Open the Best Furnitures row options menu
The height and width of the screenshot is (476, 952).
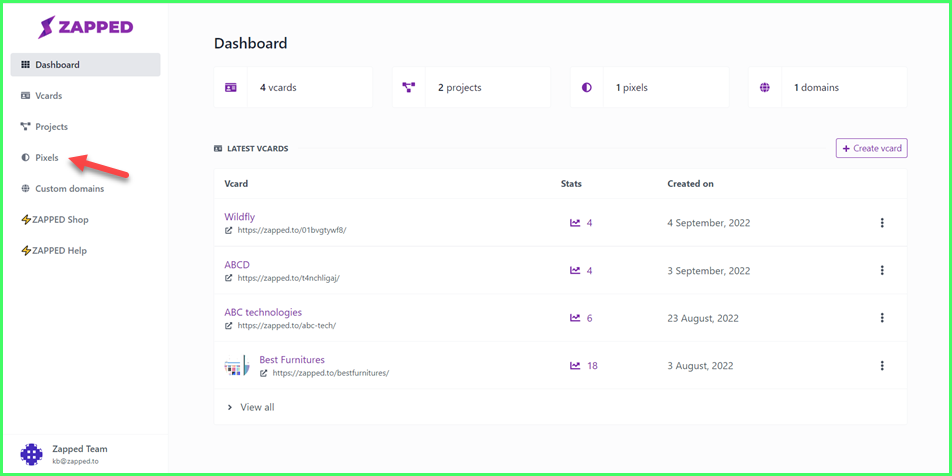882,366
